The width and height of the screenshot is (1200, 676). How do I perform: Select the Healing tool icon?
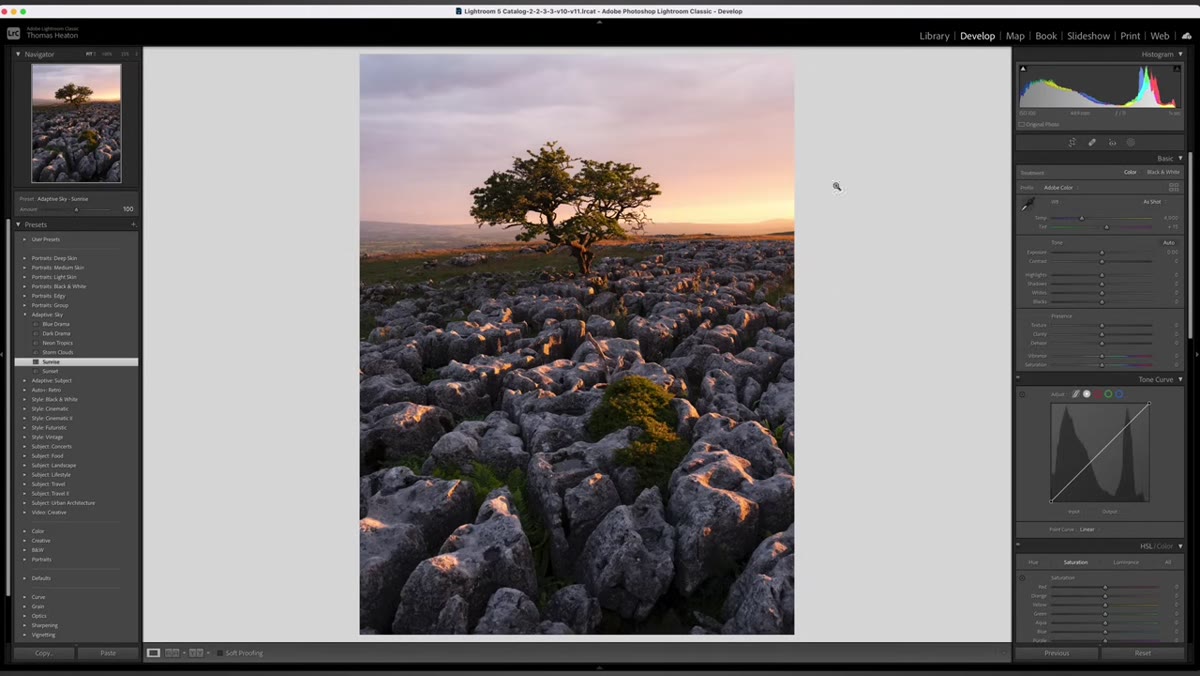(1092, 142)
